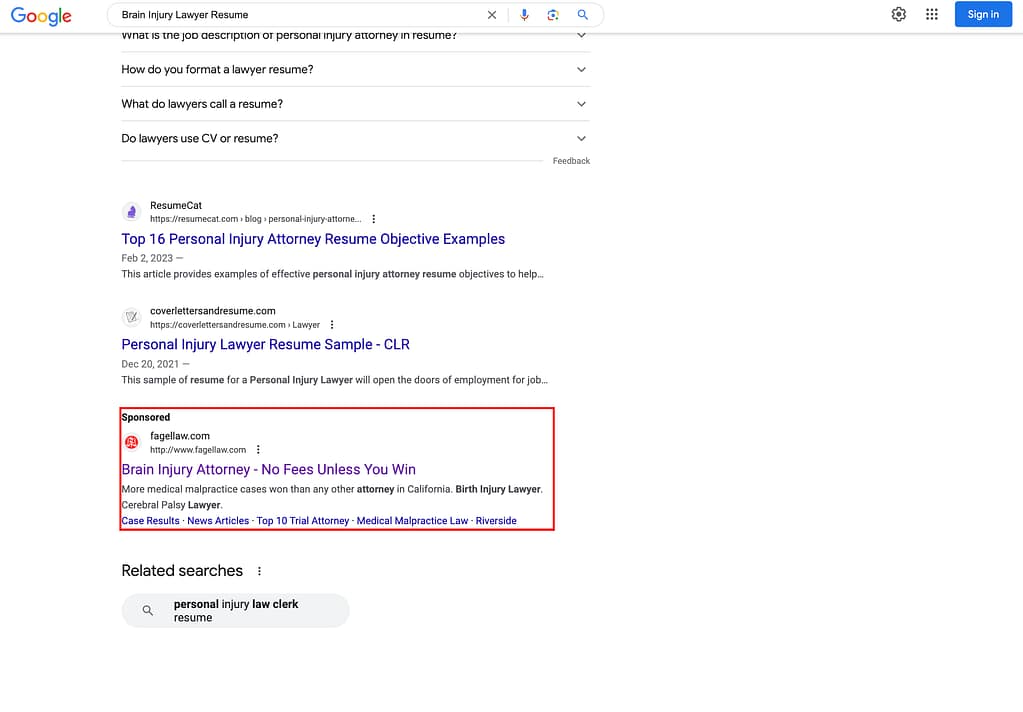Open settings gear icon
This screenshot has width=1023, height=712.
click(898, 14)
